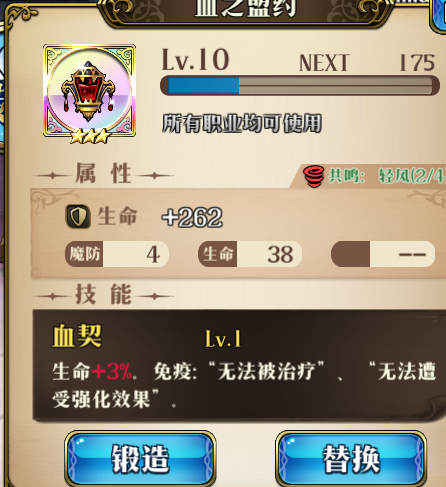
Task: Tap the 替换 replace button
Action: [x=351, y=459]
